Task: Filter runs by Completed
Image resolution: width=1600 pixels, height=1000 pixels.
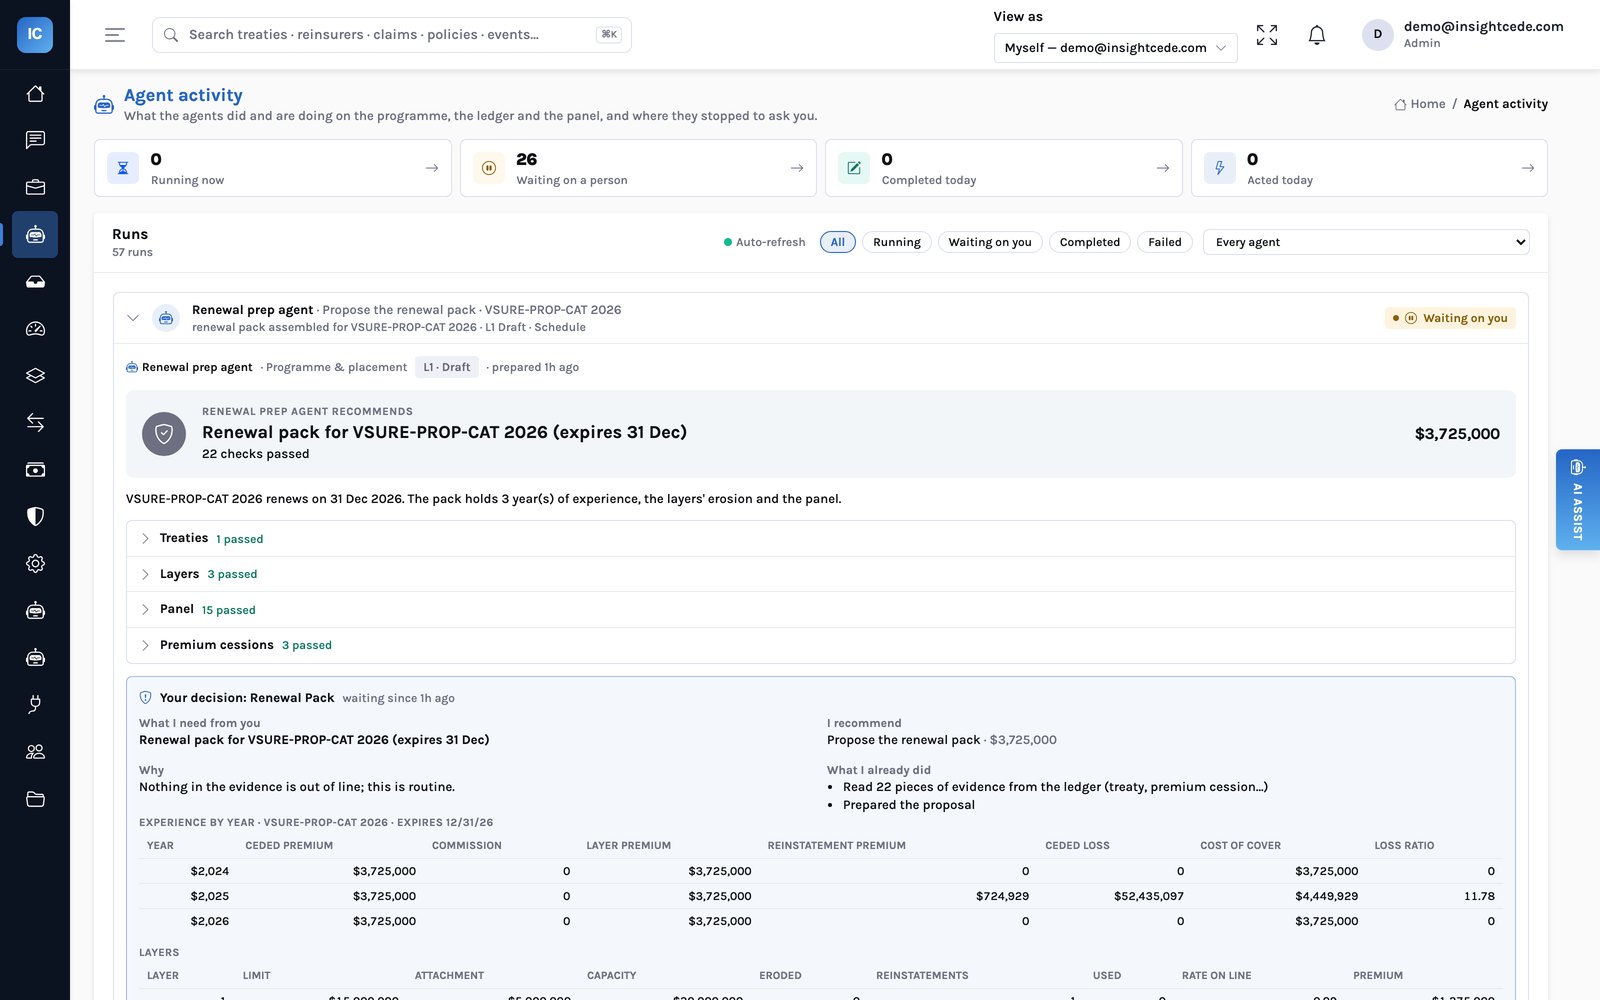Action: click(x=1090, y=242)
